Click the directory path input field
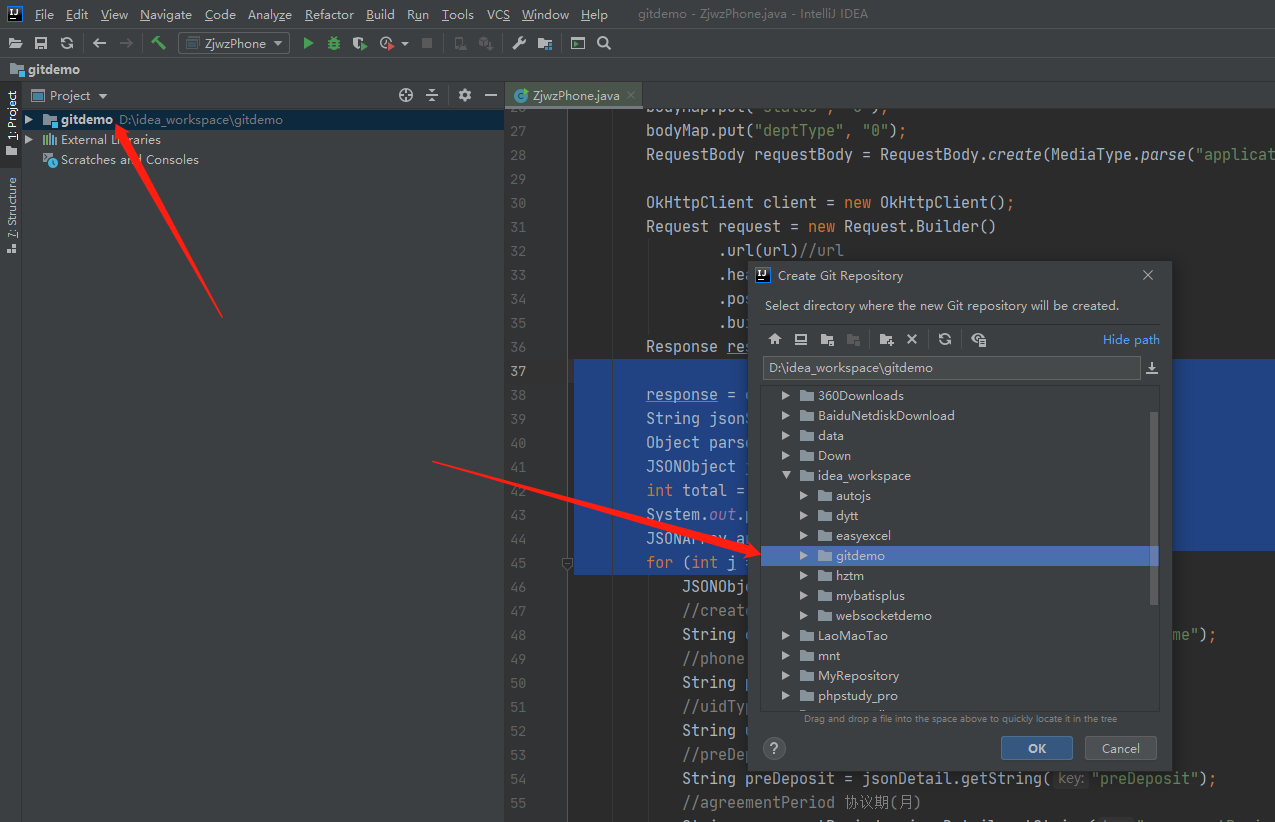This screenshot has width=1275, height=822. pos(951,368)
